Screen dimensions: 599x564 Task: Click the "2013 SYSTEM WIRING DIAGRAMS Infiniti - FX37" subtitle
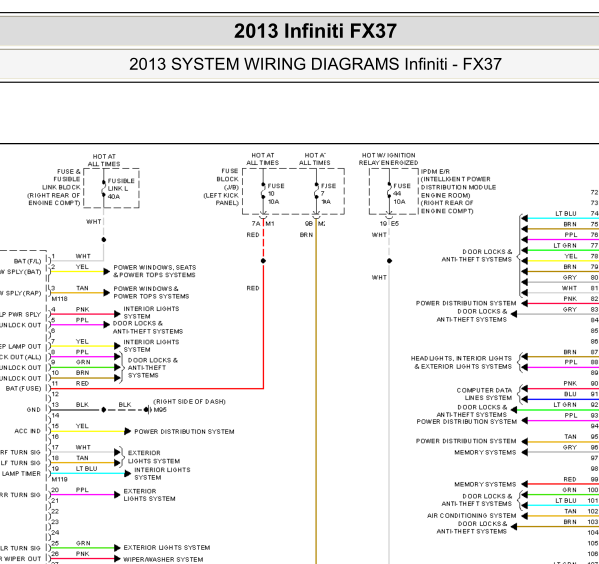pos(315,64)
